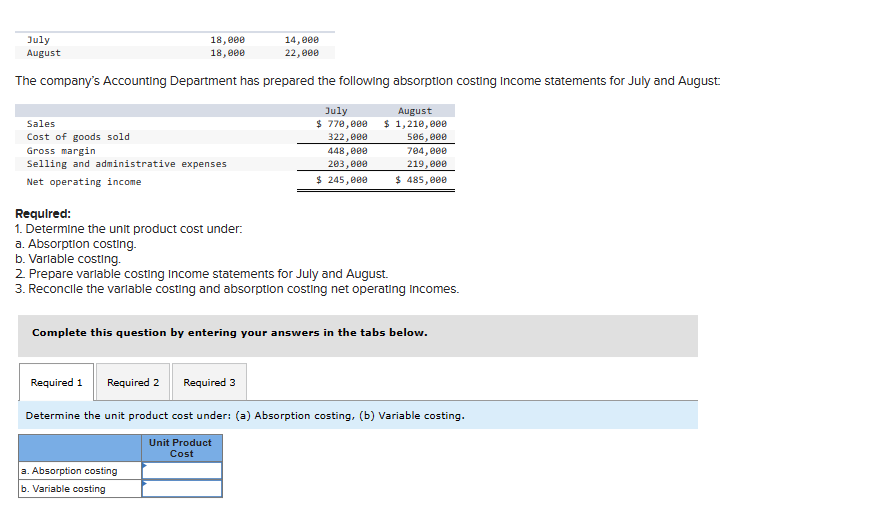The image size is (872, 505).
Task: Click August gross margin 704,000
Action: pos(427,151)
